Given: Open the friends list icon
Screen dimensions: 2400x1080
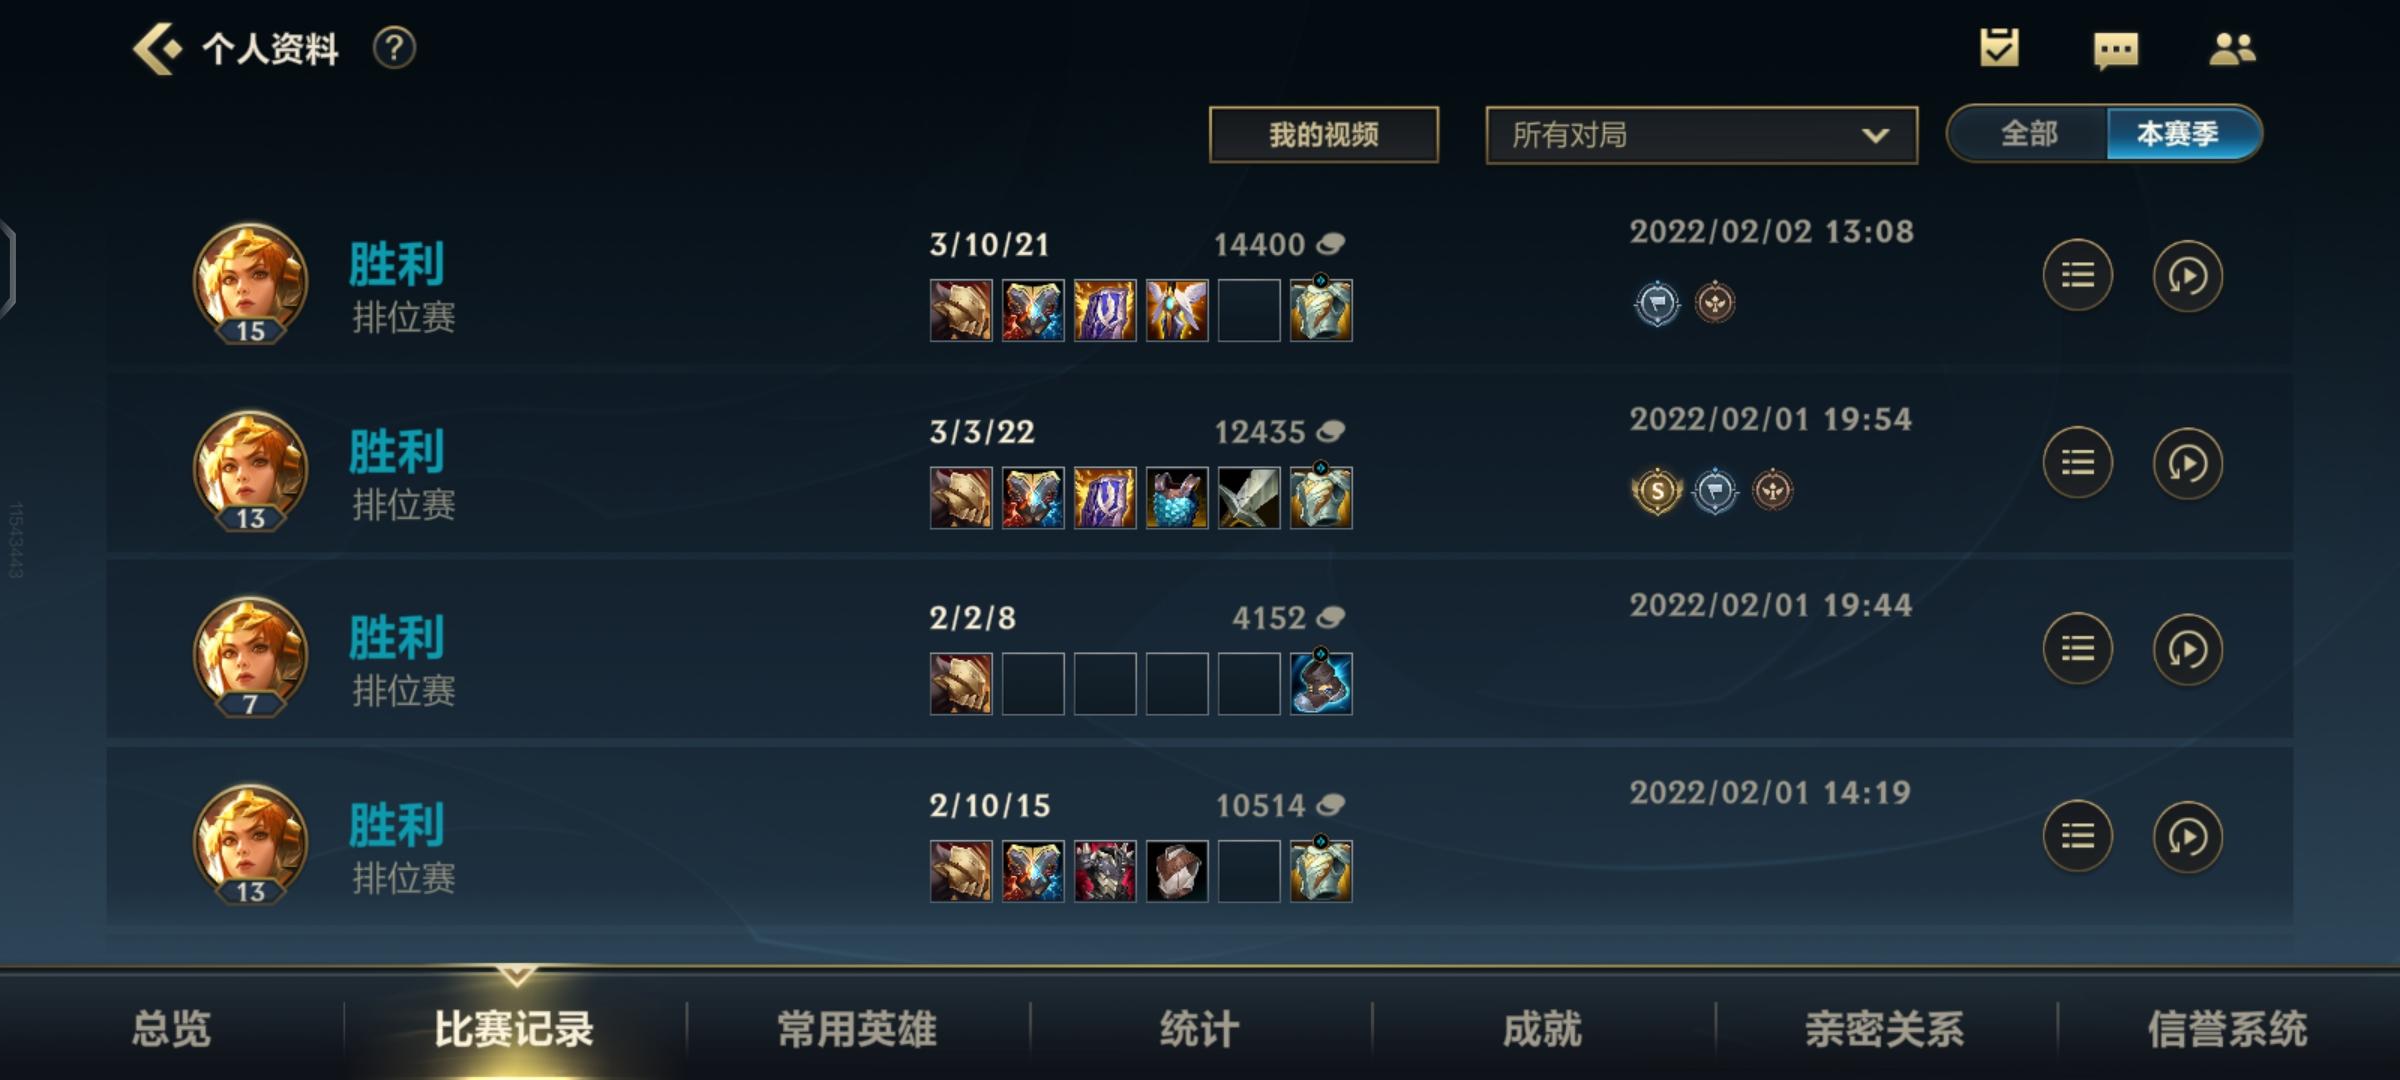Looking at the screenshot, I should click(2232, 49).
